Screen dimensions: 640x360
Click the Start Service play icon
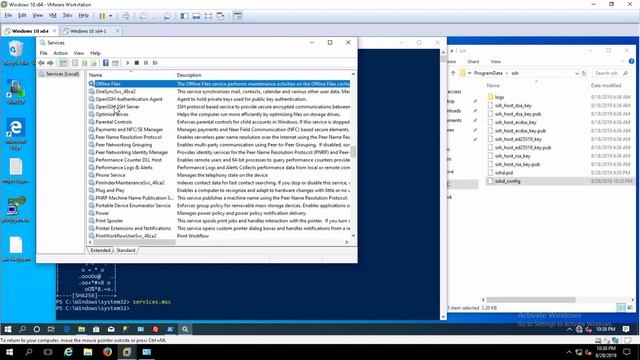pyautogui.click(x=128, y=63)
